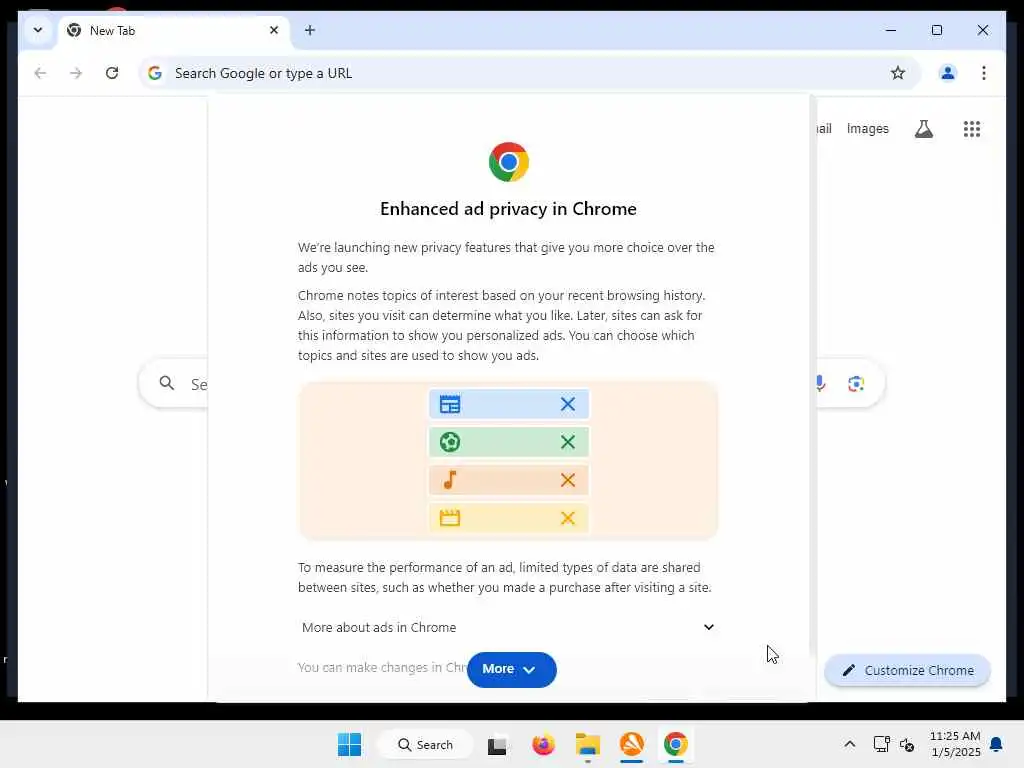Open Chrome's three-dot menu

984,73
